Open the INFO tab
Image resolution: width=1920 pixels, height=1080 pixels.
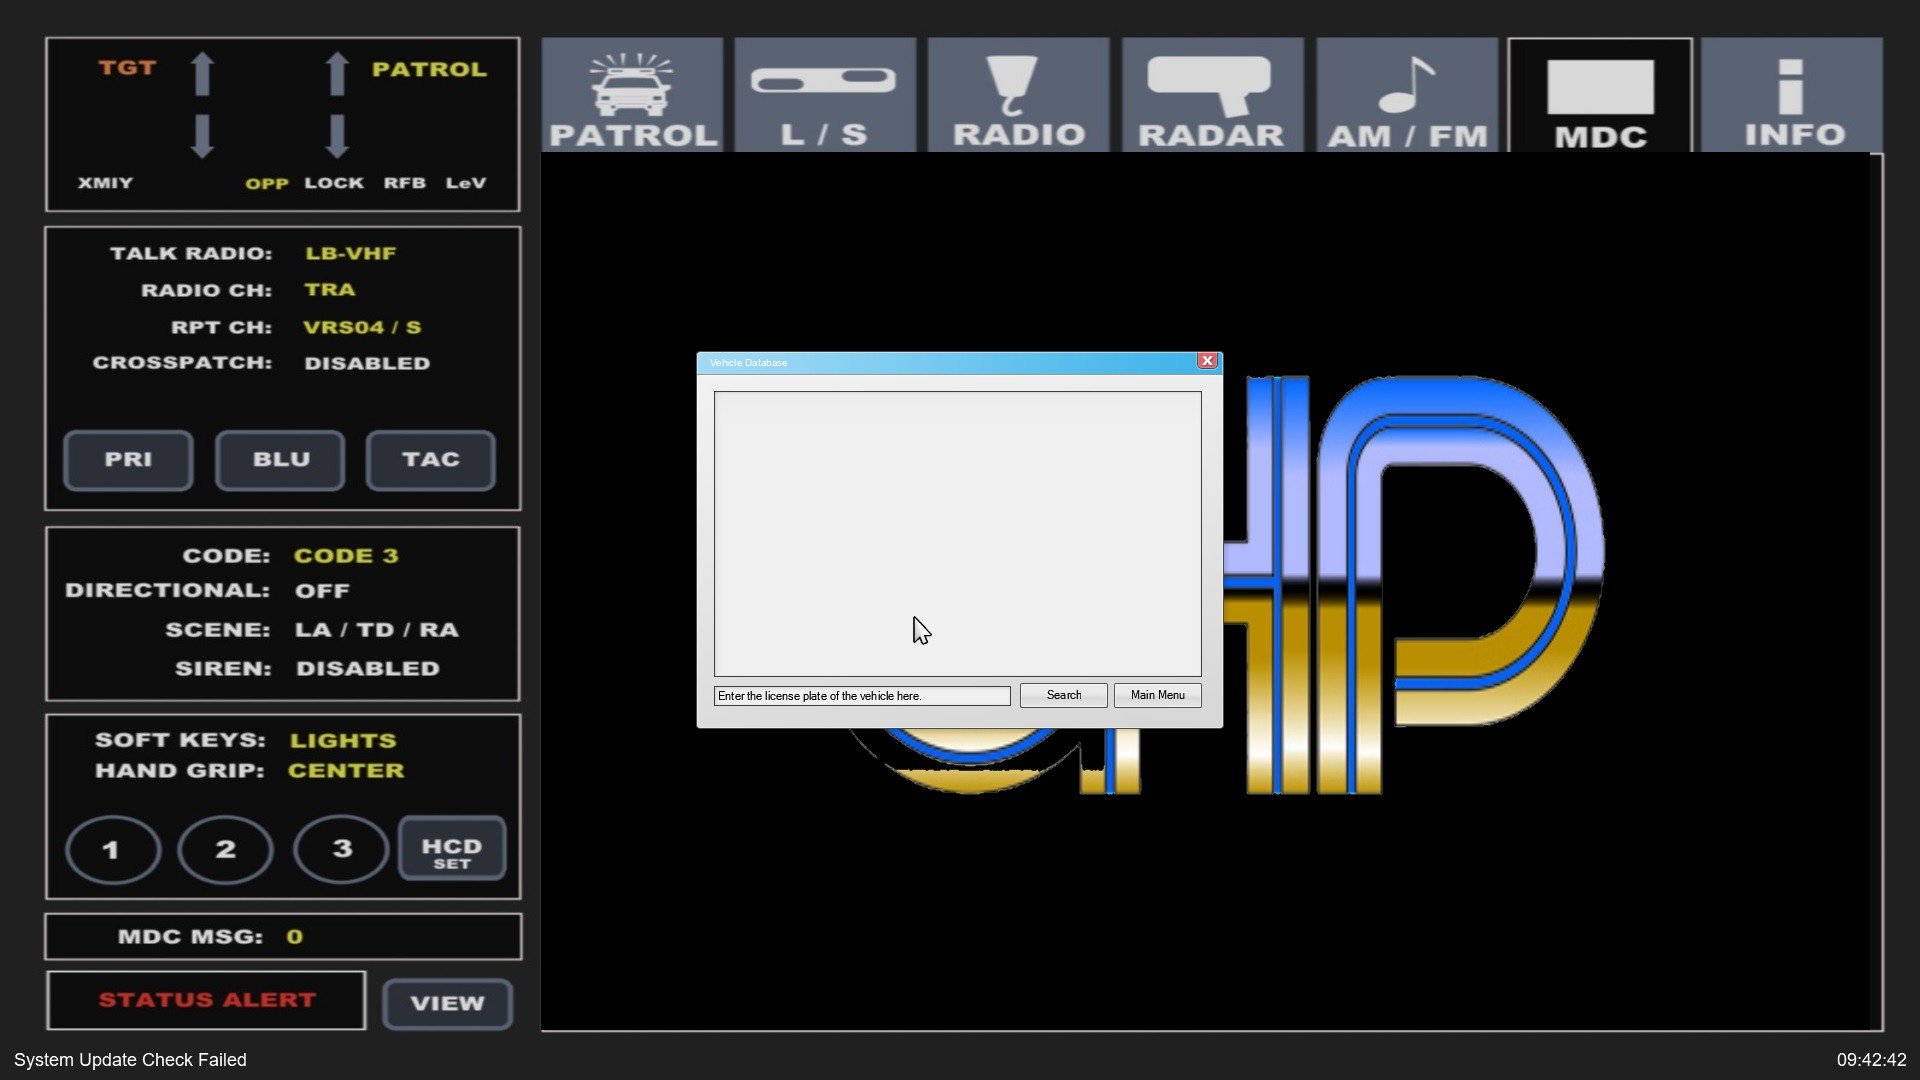pos(1792,96)
